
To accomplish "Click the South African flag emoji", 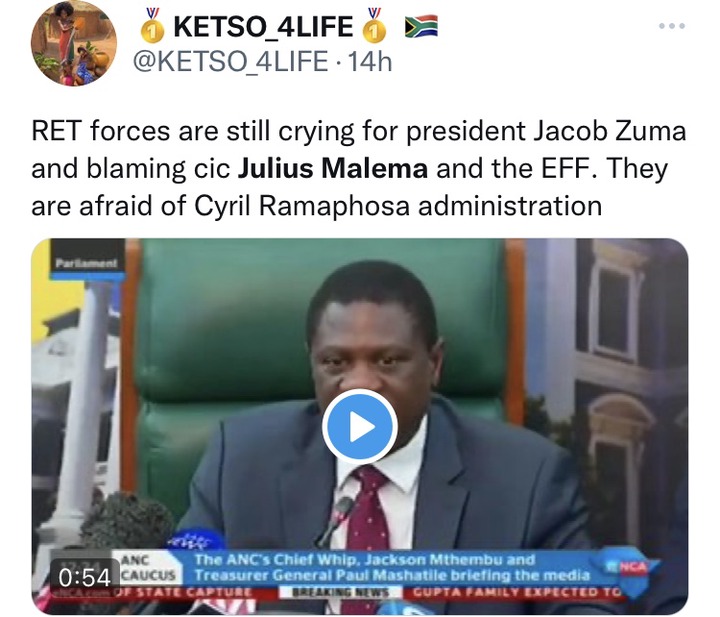I will (421, 26).
